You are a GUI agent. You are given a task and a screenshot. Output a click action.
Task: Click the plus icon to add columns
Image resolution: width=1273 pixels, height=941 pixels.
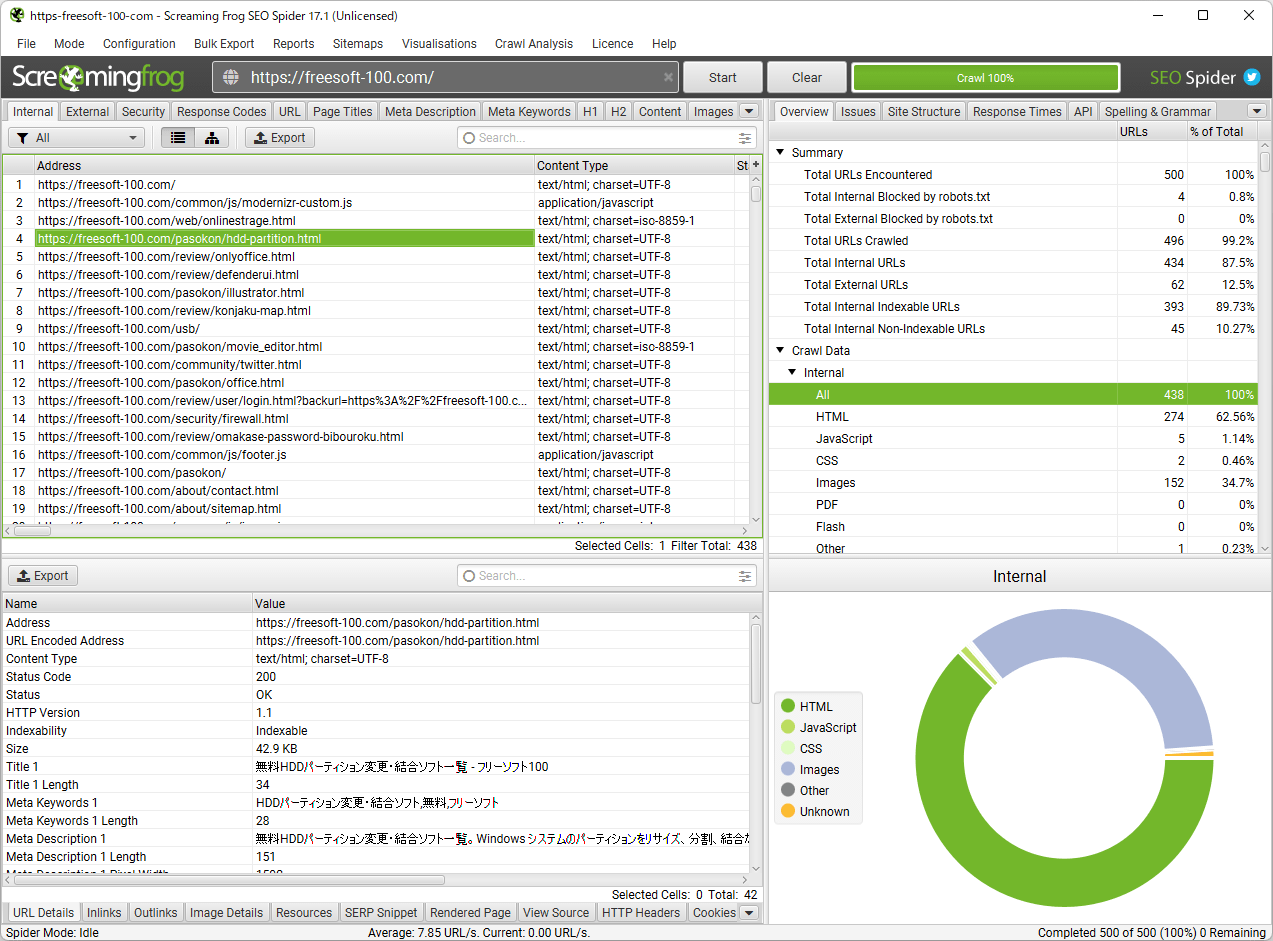(756, 165)
